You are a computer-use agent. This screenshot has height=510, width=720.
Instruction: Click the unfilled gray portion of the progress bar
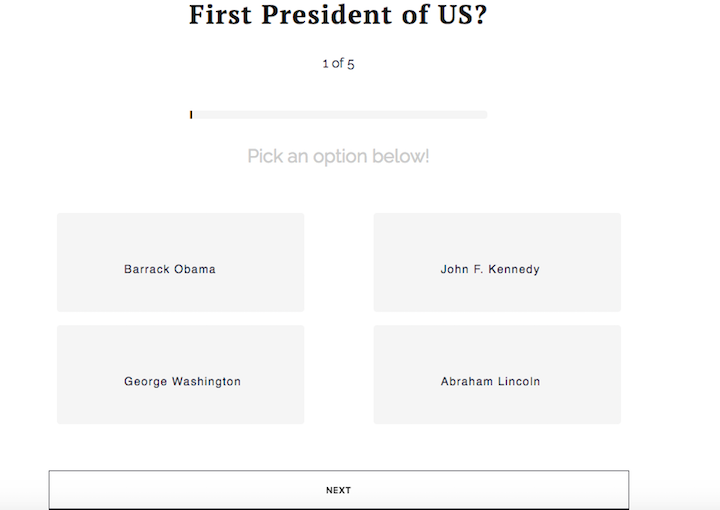340,115
